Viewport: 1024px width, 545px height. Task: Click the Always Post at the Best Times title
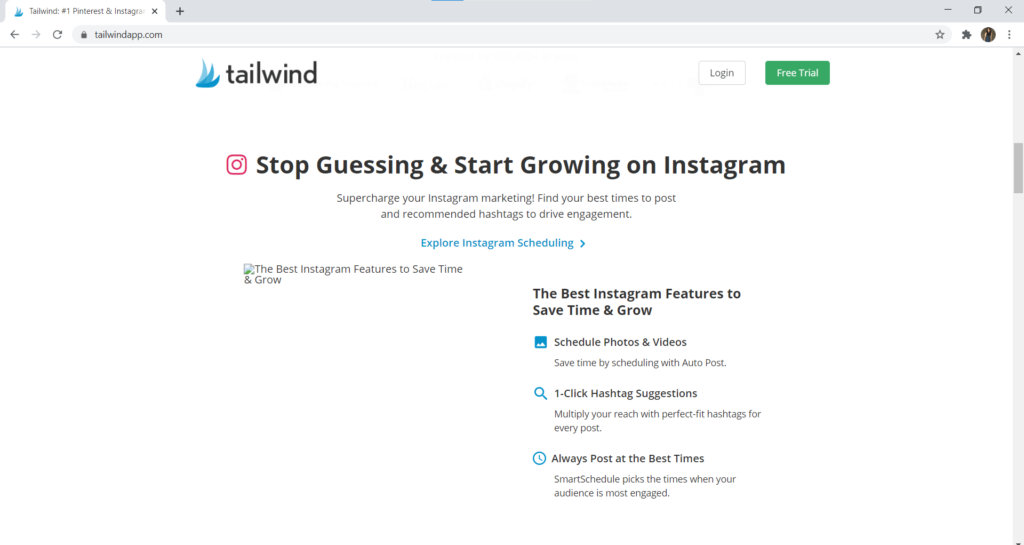coord(628,458)
